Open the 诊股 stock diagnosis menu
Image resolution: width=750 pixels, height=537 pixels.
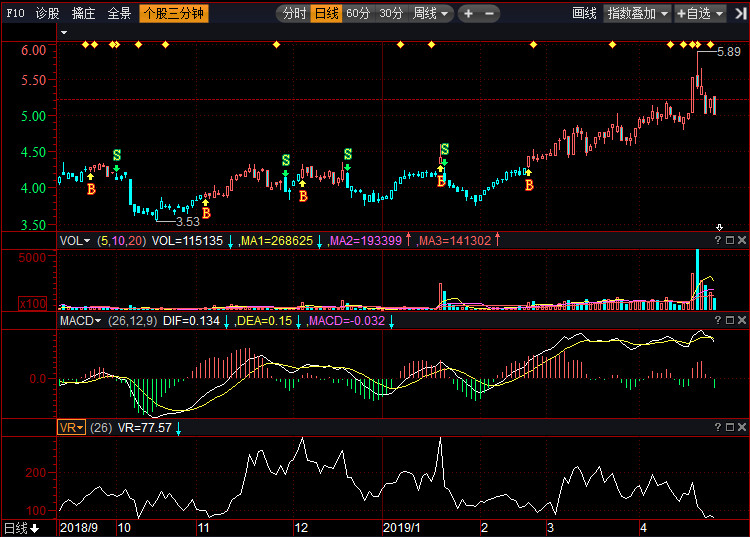pyautogui.click(x=47, y=14)
